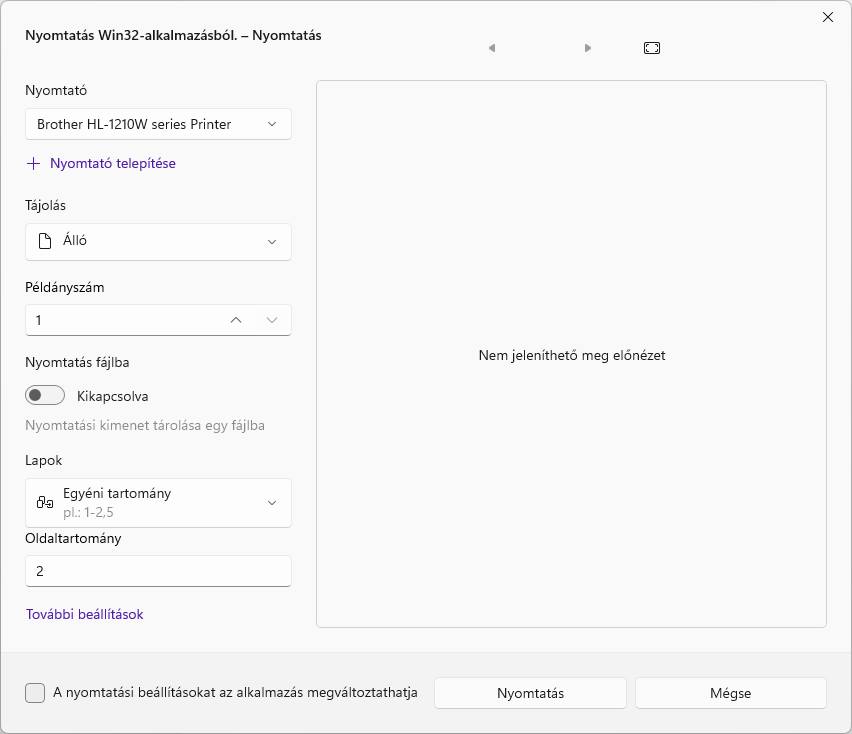Go to previous preview page arrow
The image size is (852, 734).
491,47
